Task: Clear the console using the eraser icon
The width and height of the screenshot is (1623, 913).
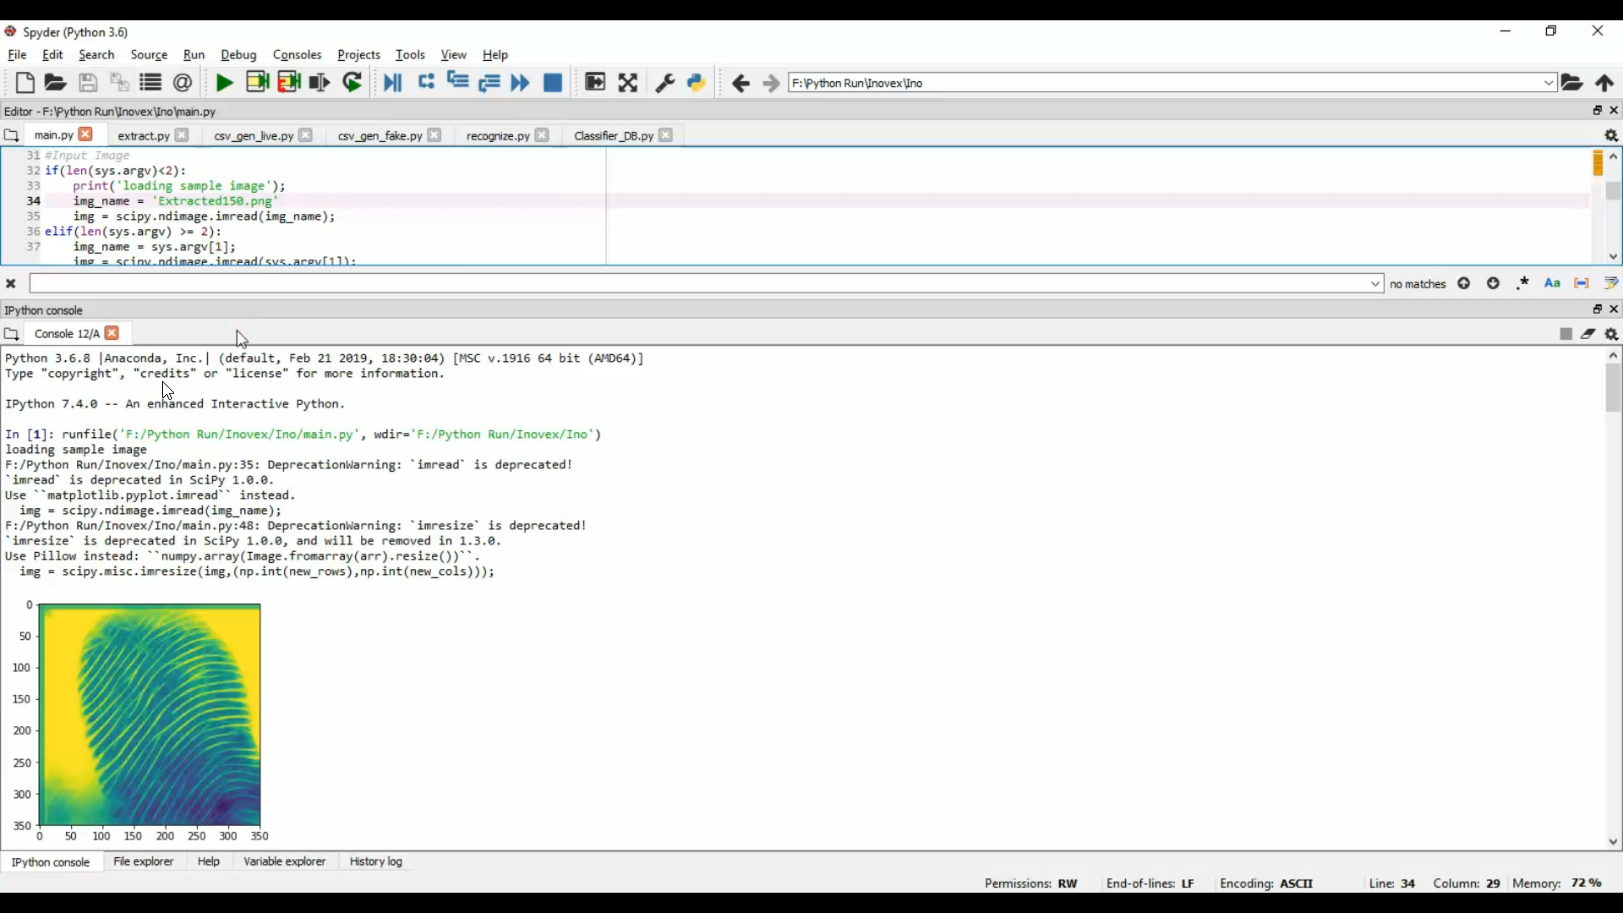Action: coord(1589,333)
